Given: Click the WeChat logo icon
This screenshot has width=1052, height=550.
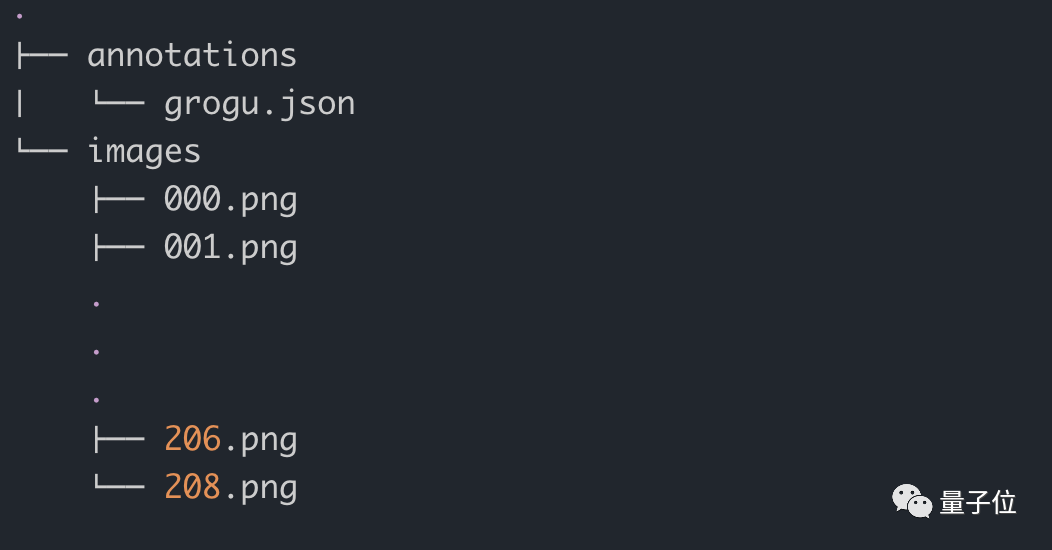Looking at the screenshot, I should [x=912, y=501].
